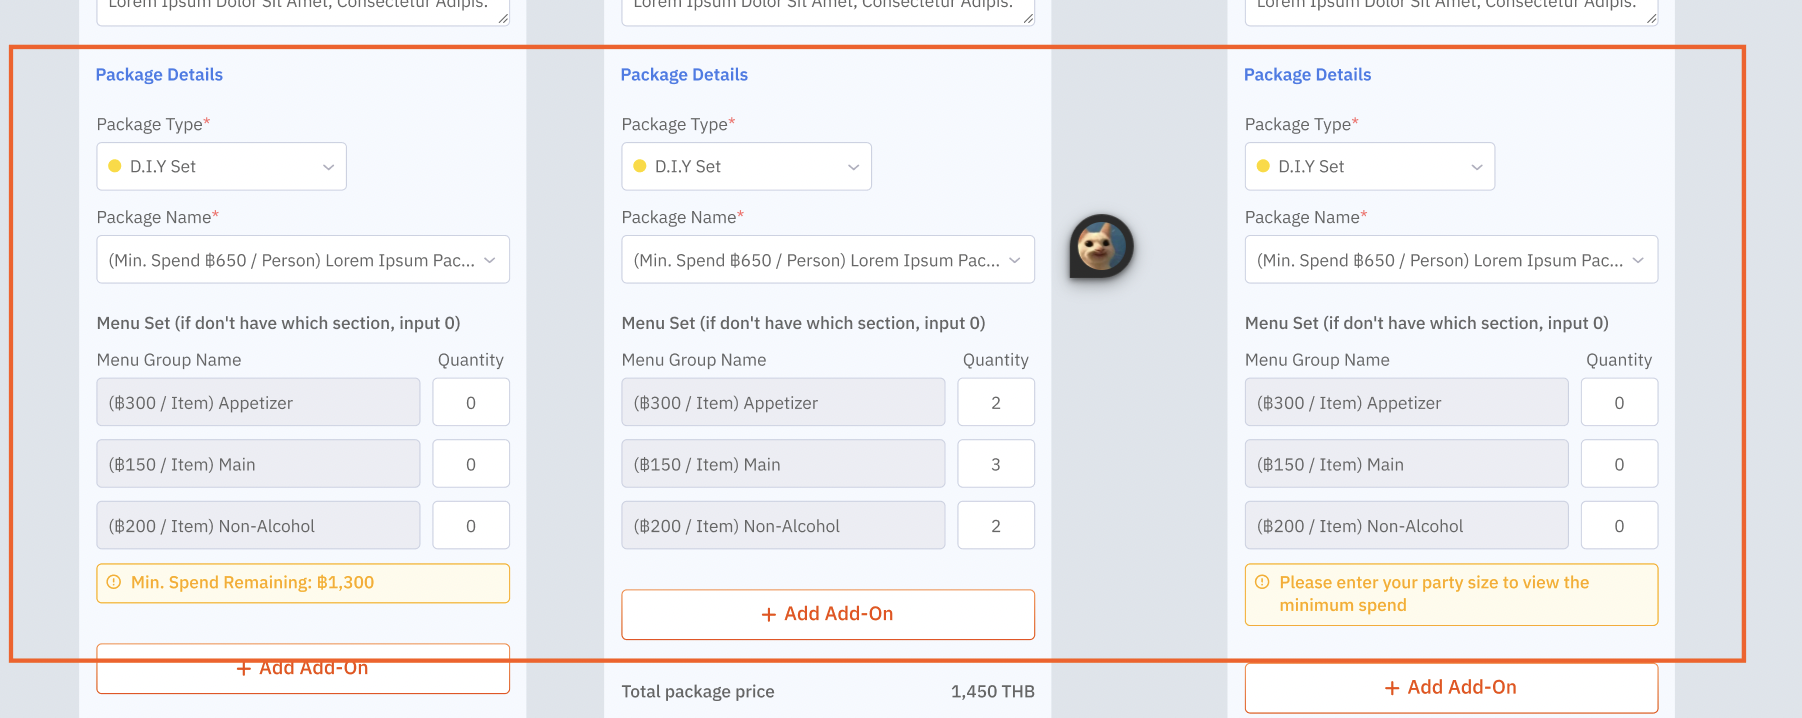This screenshot has height=718, width=1802.
Task: Click Main quantity field showing 3
Action: pos(996,464)
